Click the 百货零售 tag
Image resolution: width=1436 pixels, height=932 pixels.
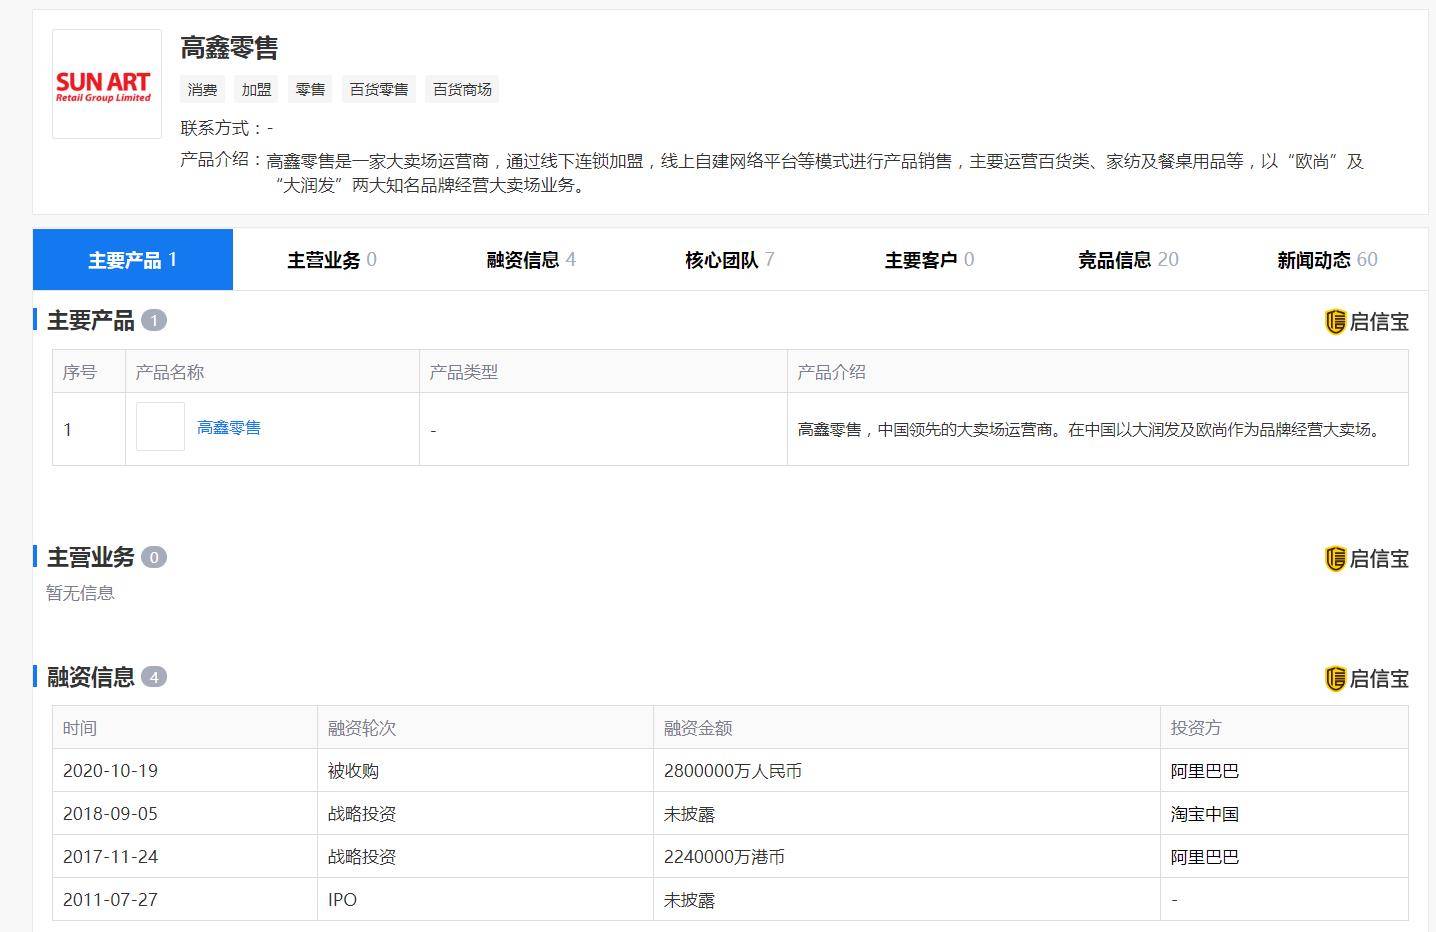click(x=379, y=90)
